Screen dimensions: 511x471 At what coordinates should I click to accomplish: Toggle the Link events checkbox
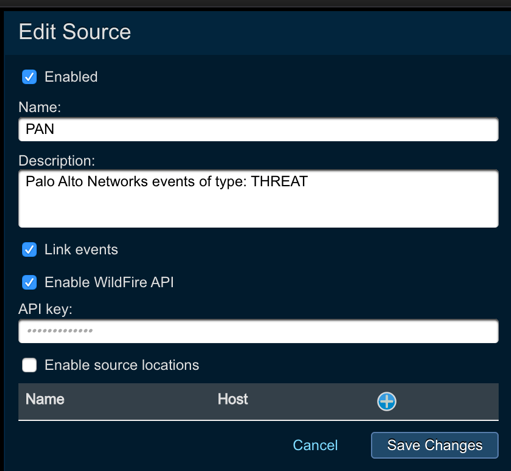pyautogui.click(x=29, y=250)
